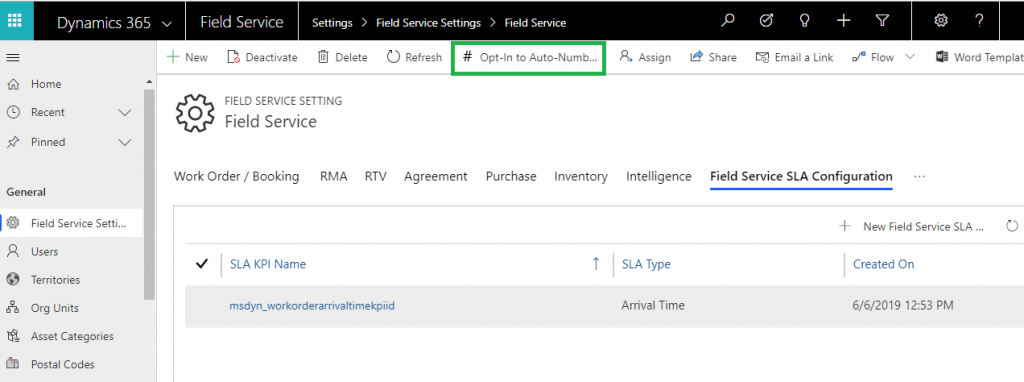Click the Territories globe icon
This screenshot has width=1024, height=382.
click(12, 279)
